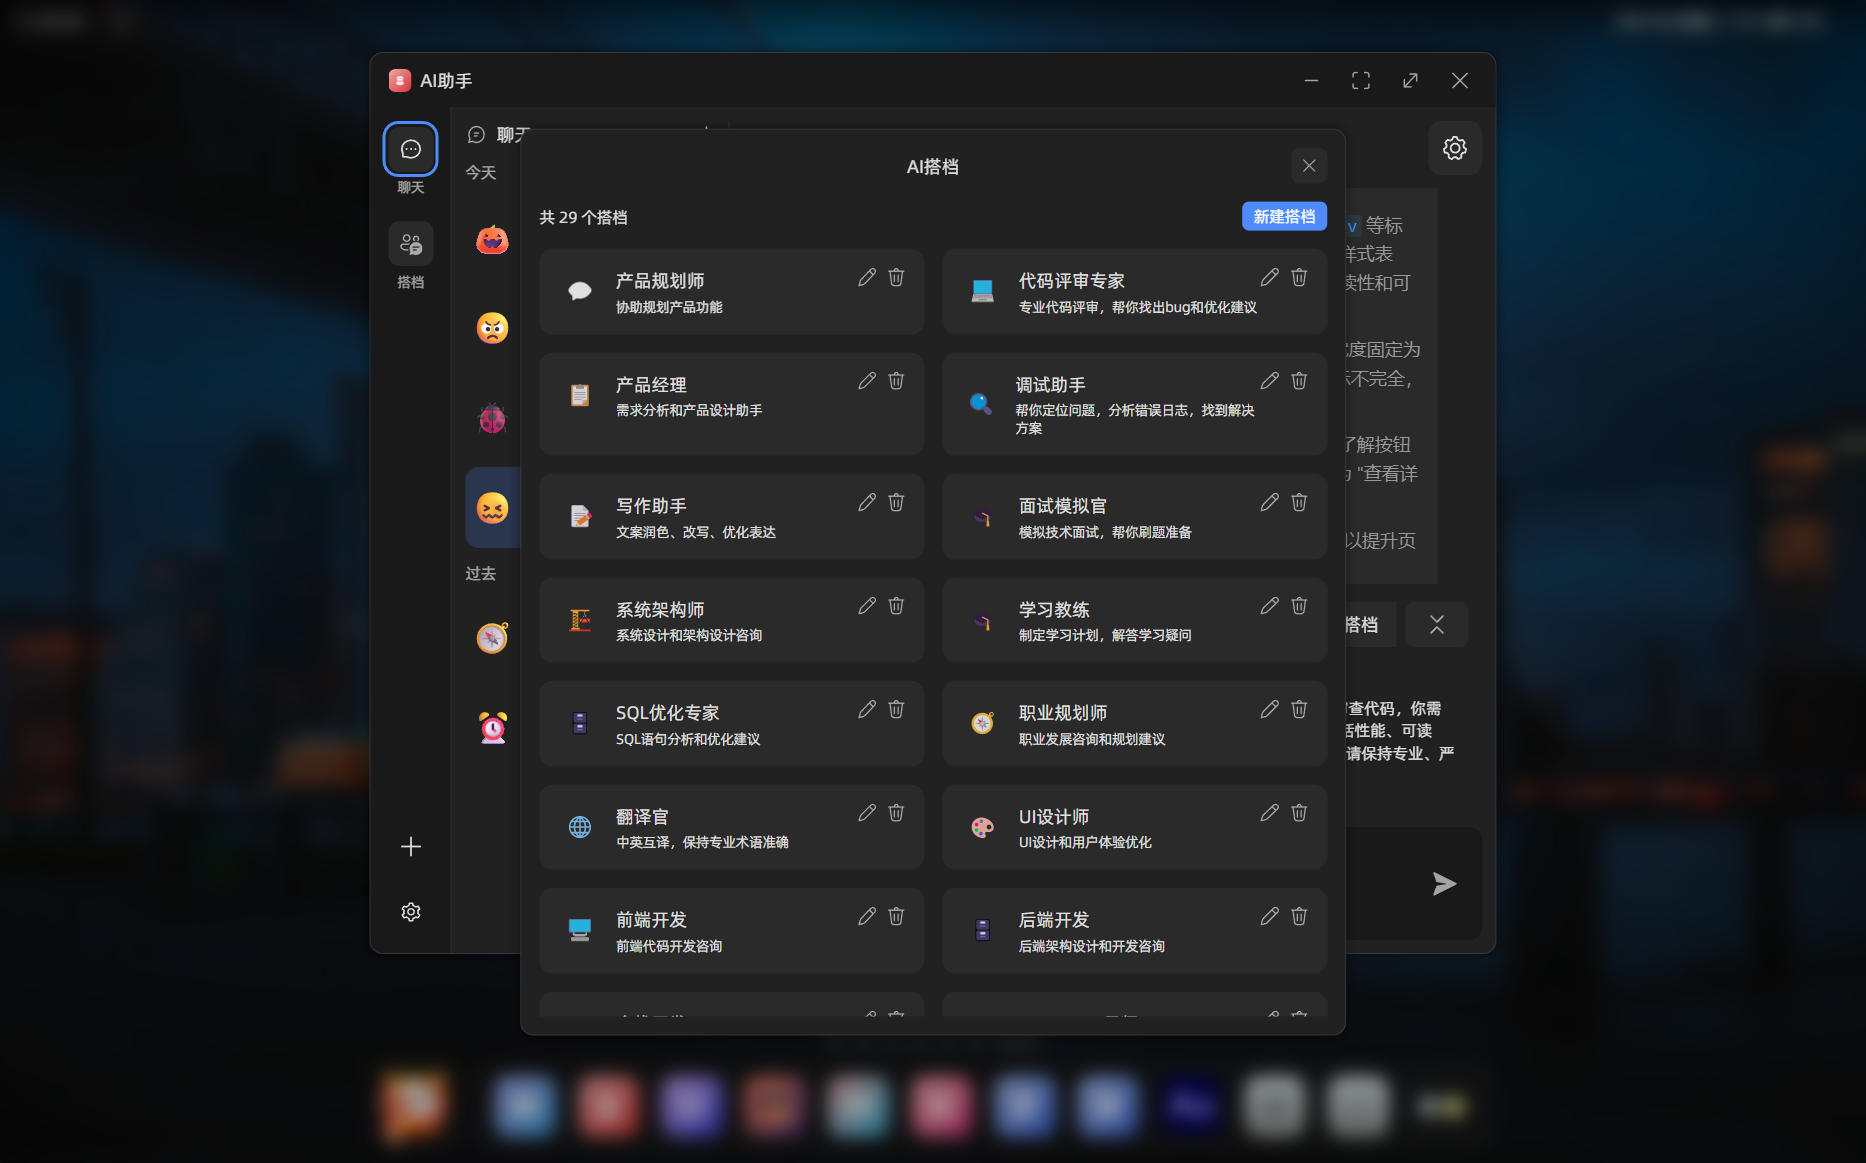Delete the SQL优化专家 partner
This screenshot has width=1866, height=1163.
(895, 709)
